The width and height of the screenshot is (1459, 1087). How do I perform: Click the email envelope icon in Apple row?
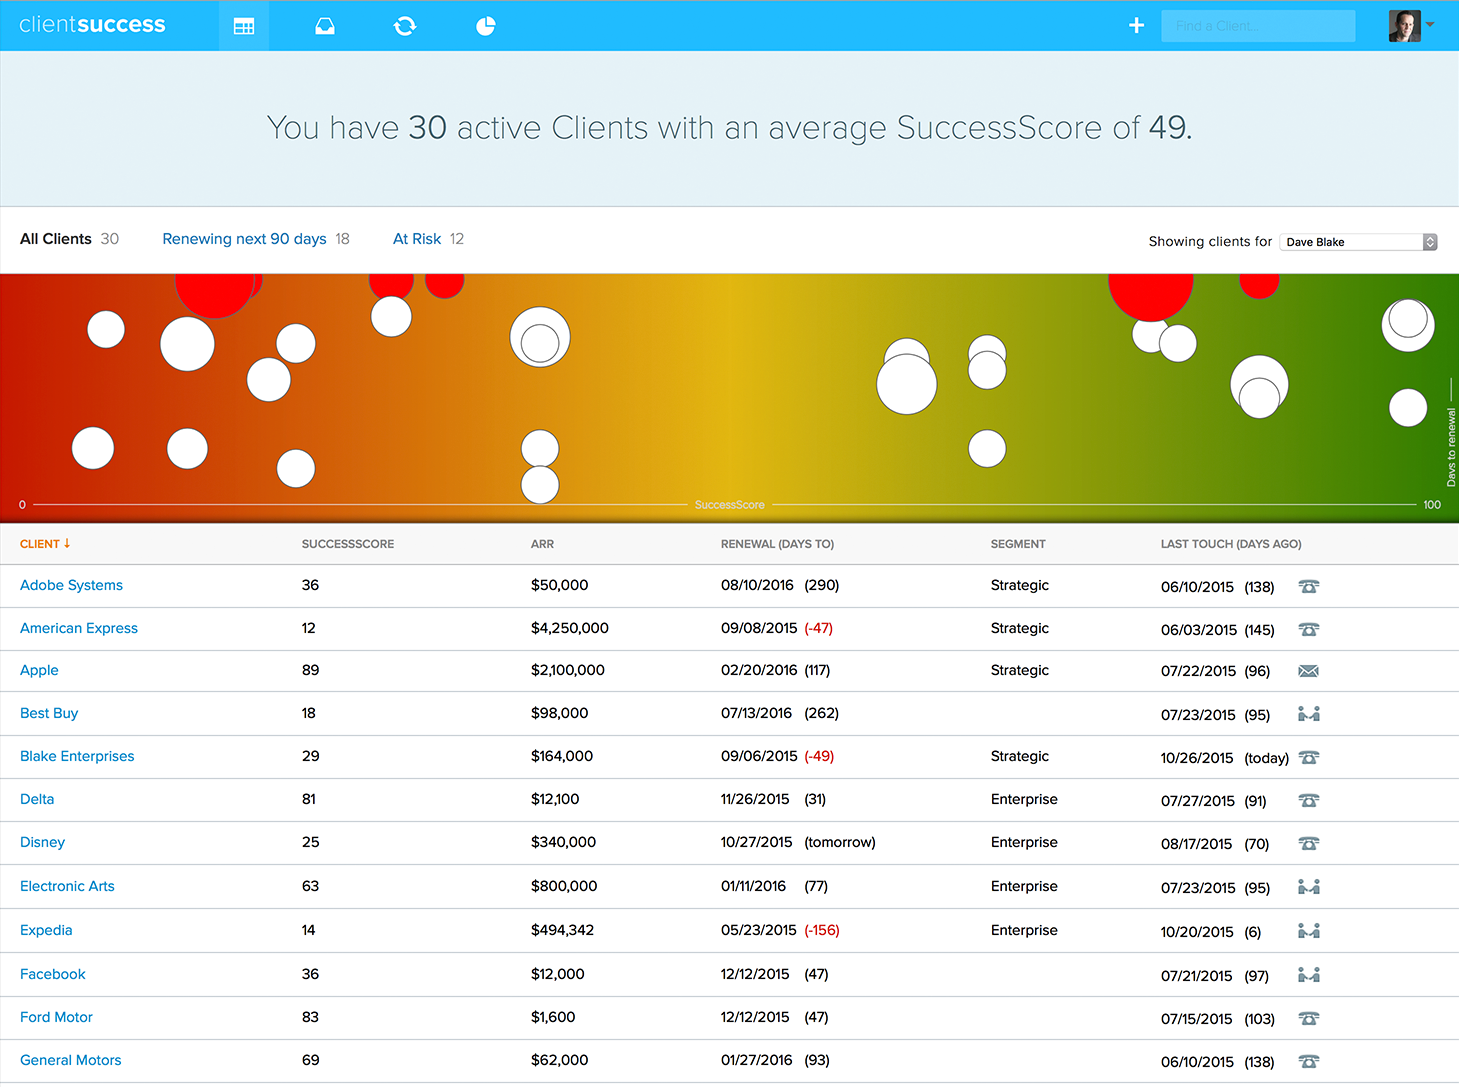1309,671
